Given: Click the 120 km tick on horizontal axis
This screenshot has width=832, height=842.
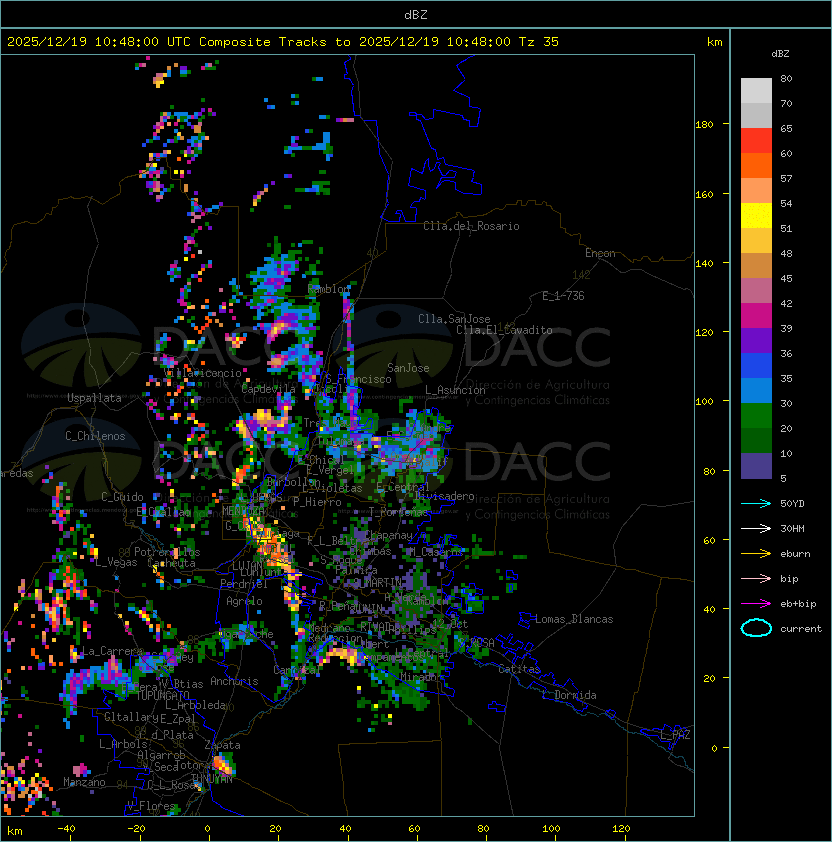Looking at the screenshot, I should 621,829.
